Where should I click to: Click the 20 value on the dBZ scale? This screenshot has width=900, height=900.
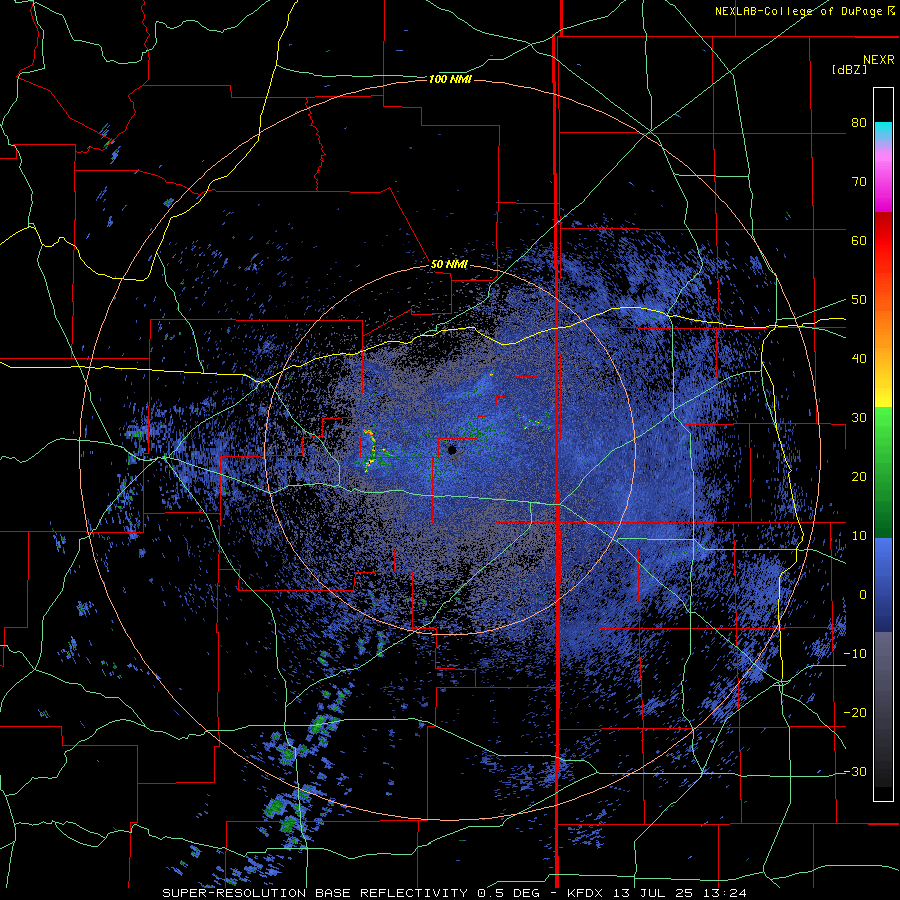859,476
